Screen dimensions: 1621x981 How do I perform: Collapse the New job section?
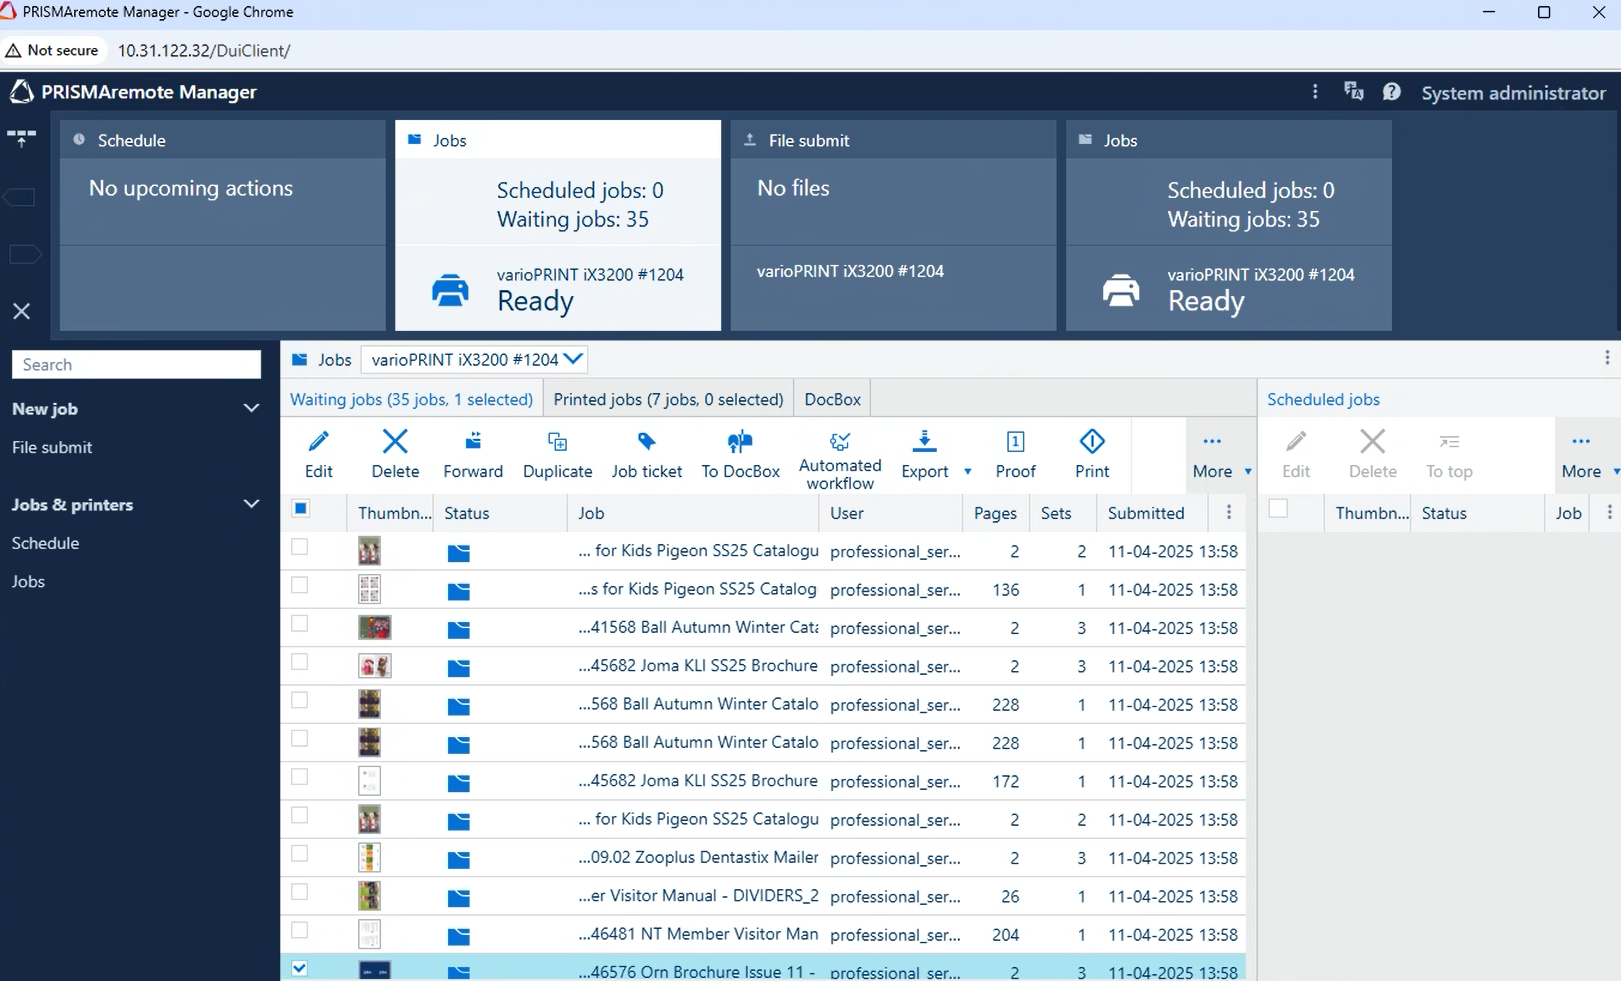tap(251, 408)
